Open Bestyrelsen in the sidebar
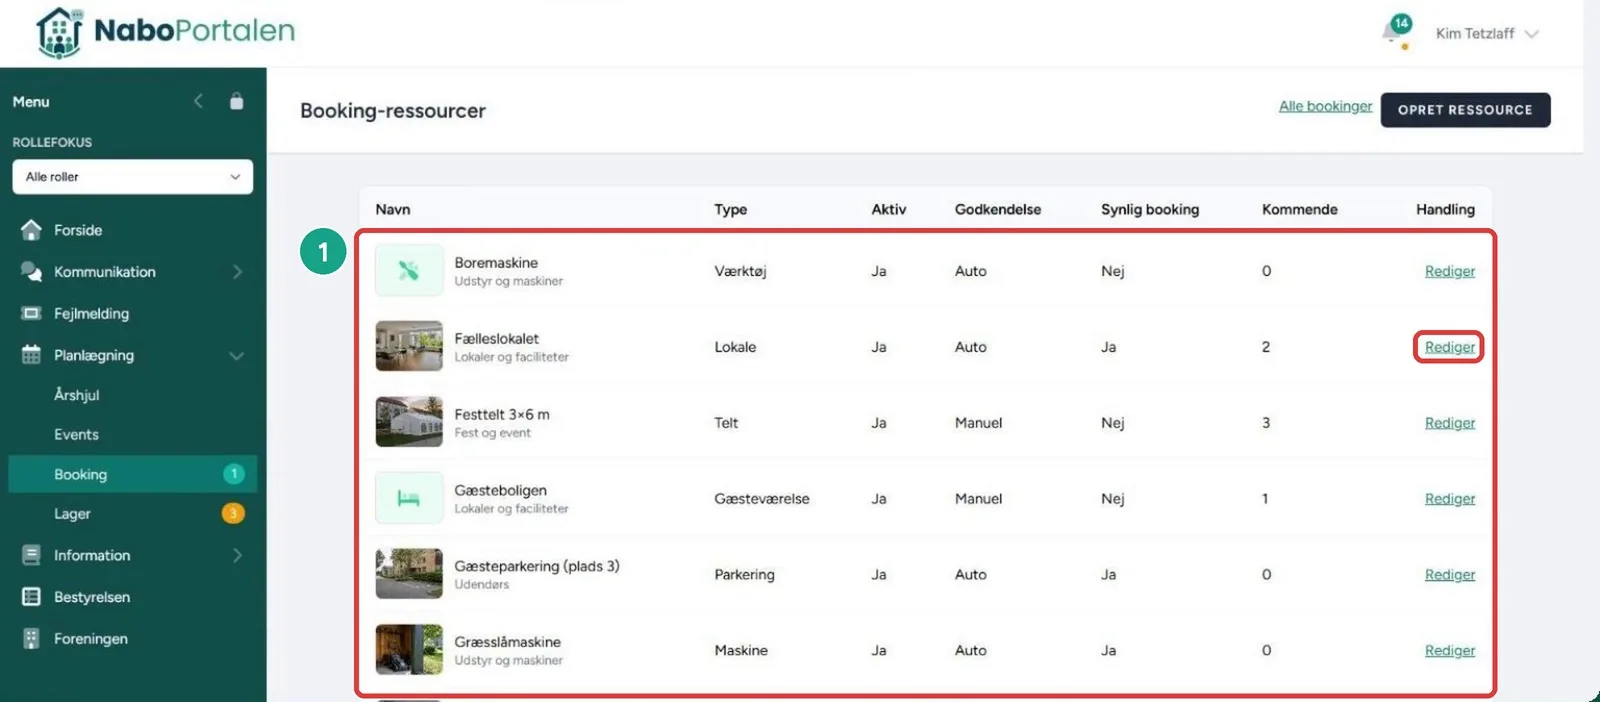The height and width of the screenshot is (702, 1600). point(92,597)
